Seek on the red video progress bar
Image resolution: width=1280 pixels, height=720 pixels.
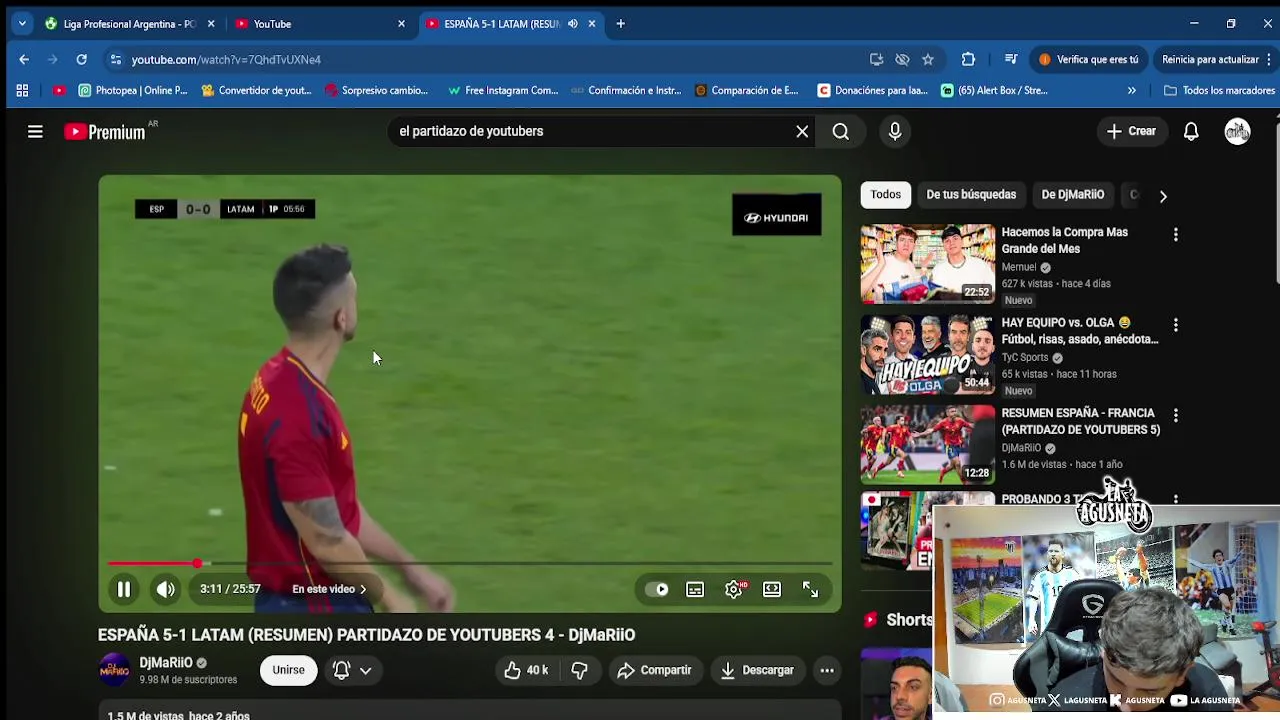[470, 564]
